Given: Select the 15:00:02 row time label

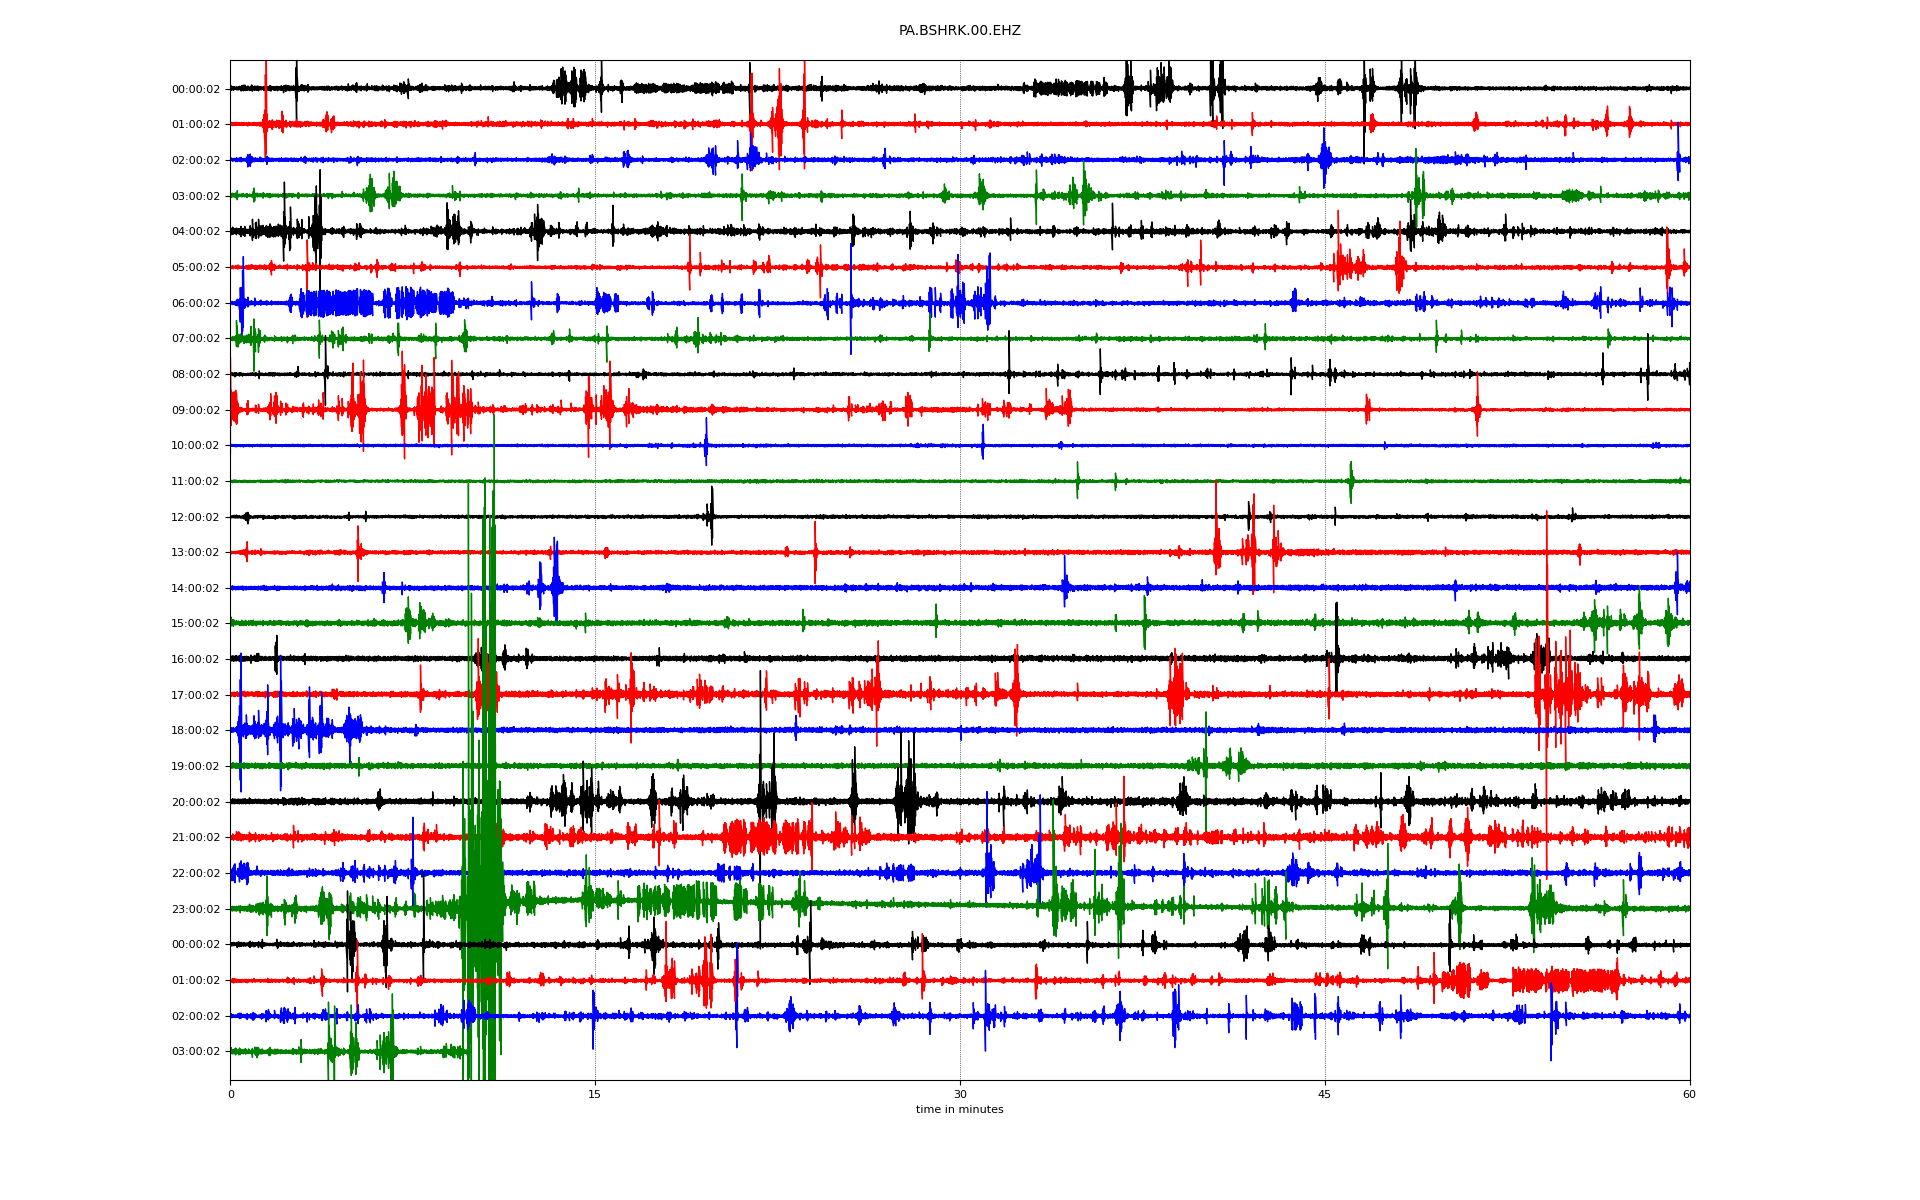Looking at the screenshot, I should pyautogui.click(x=195, y=624).
